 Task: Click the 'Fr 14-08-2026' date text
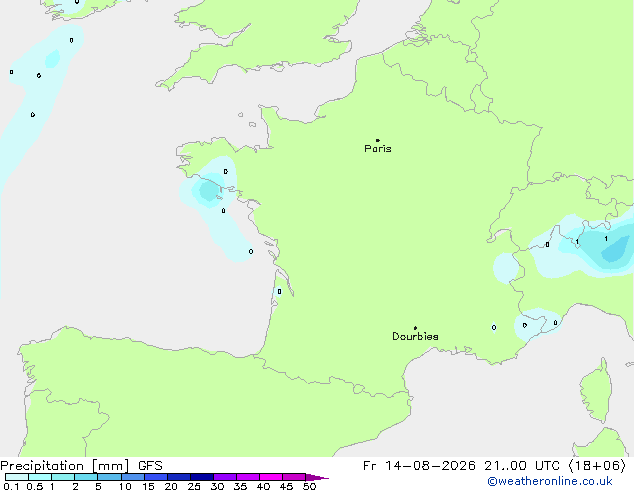pyautogui.click(x=419, y=466)
